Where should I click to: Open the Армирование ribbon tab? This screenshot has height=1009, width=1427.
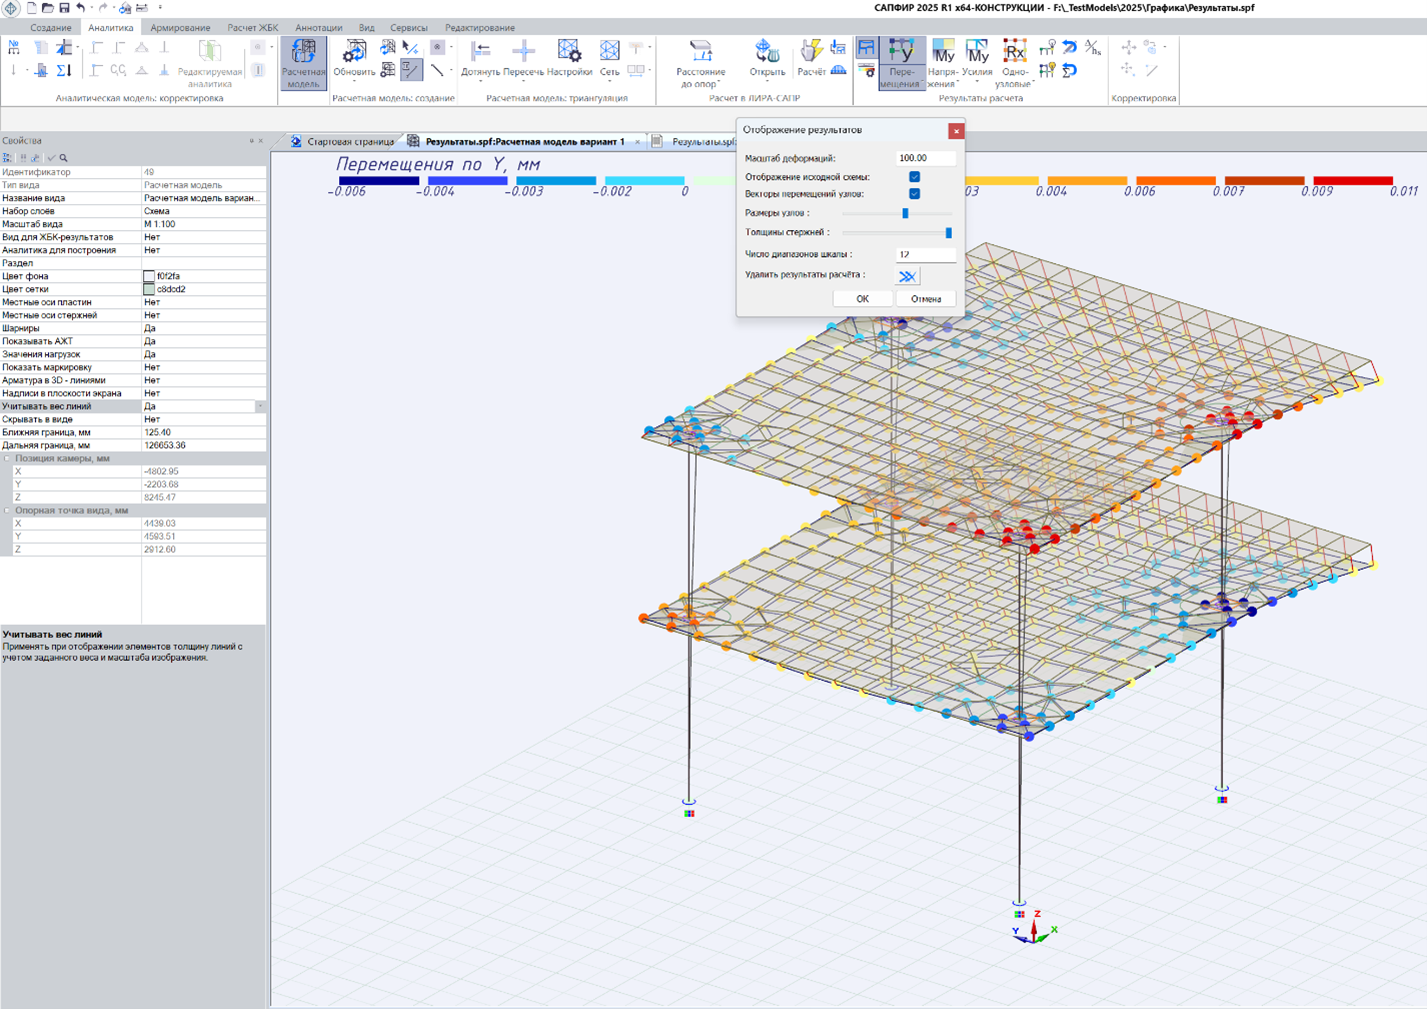click(180, 28)
